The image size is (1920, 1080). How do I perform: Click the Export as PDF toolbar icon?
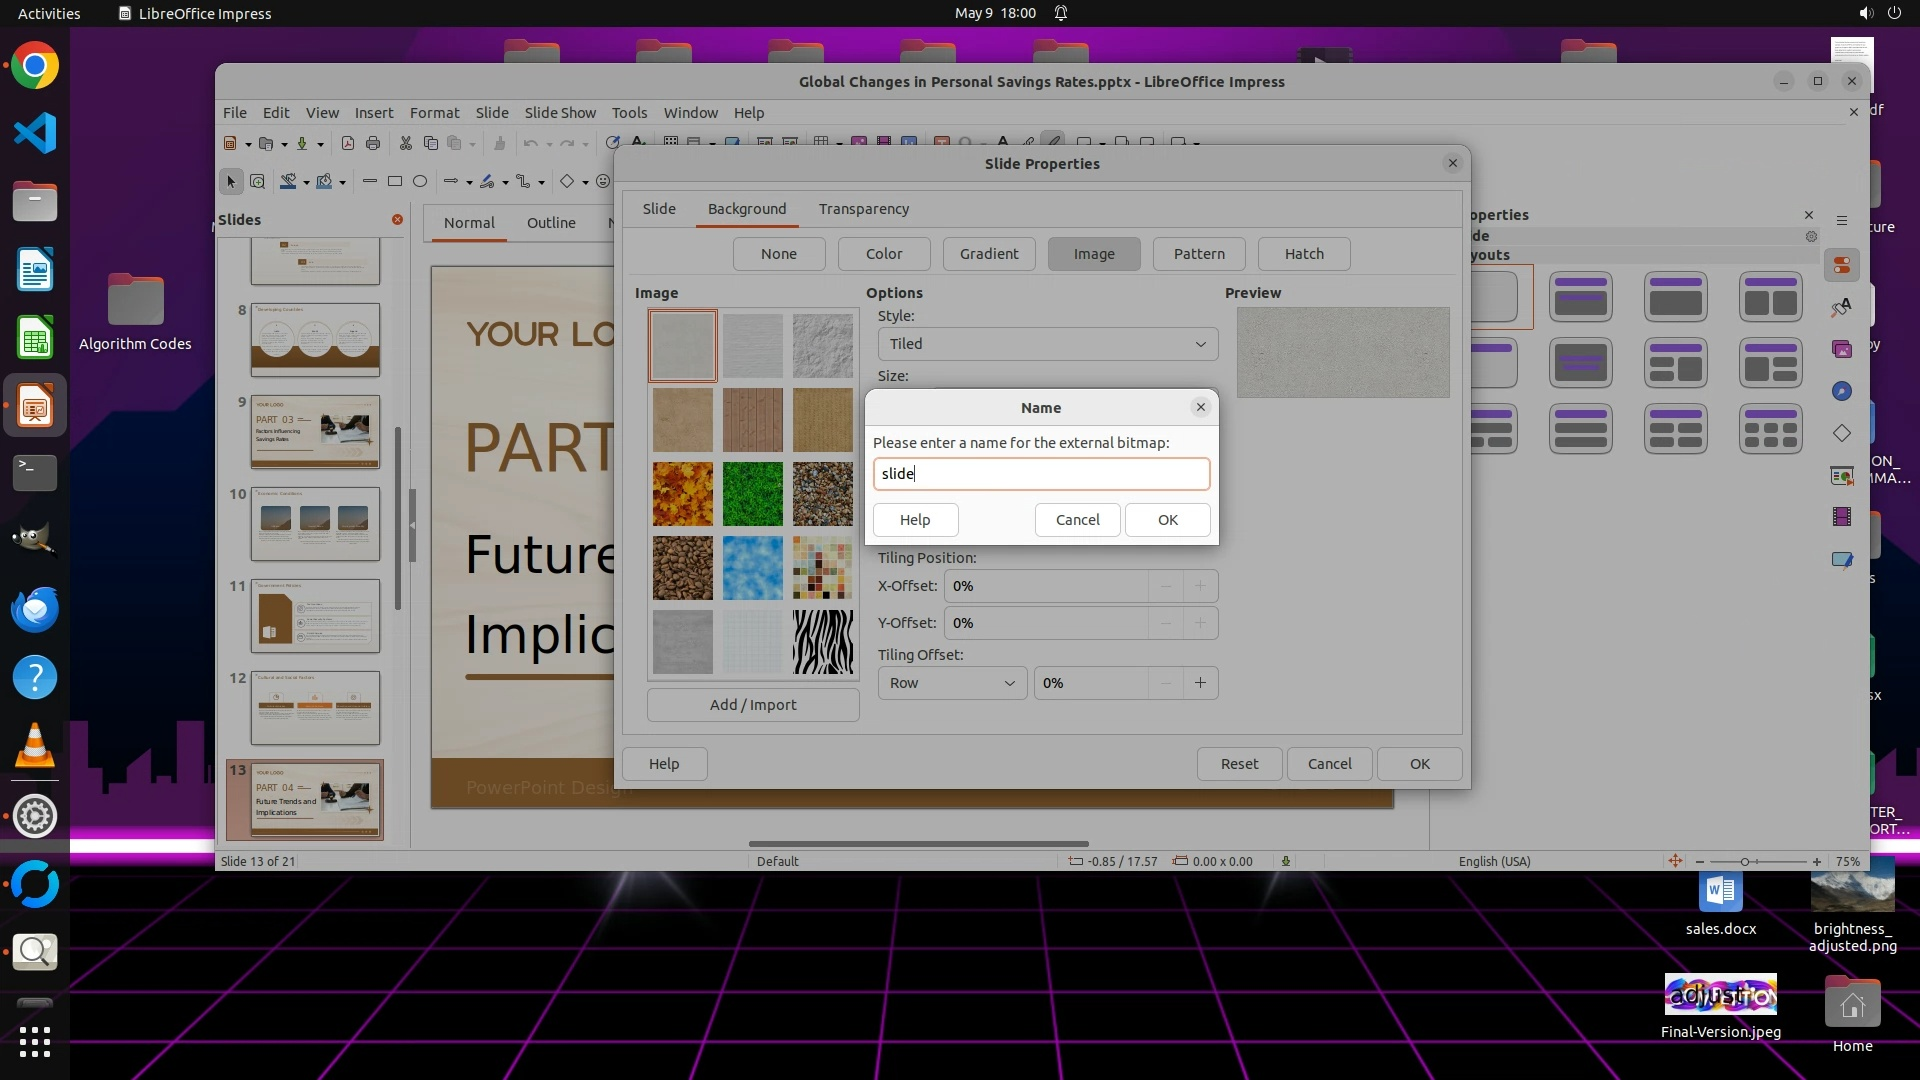point(348,143)
